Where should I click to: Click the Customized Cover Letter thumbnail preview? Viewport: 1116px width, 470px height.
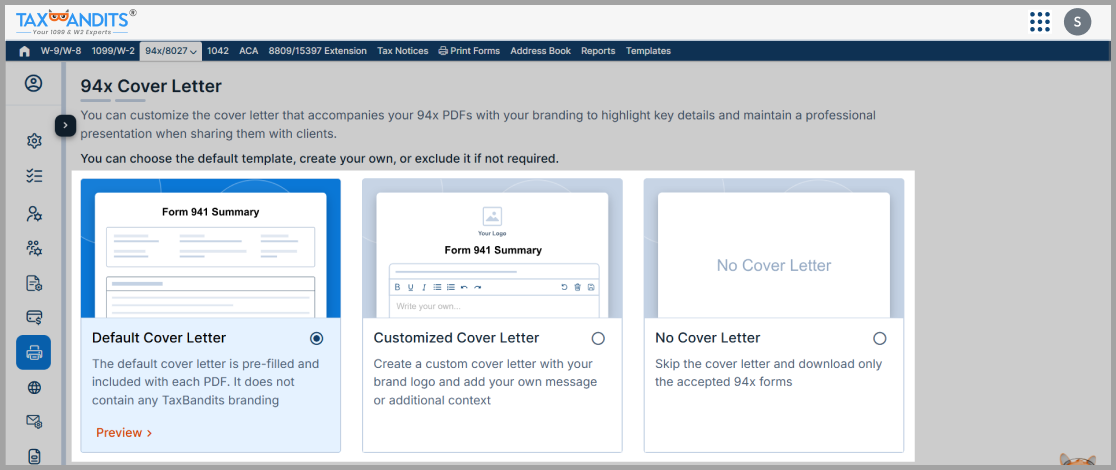(492, 249)
